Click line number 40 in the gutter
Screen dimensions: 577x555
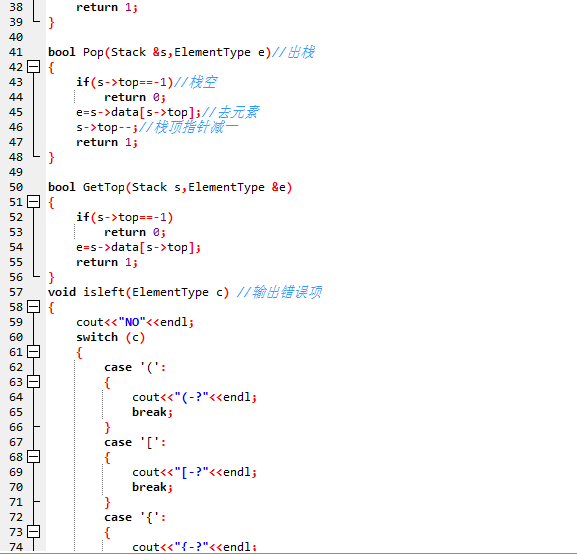(16, 37)
